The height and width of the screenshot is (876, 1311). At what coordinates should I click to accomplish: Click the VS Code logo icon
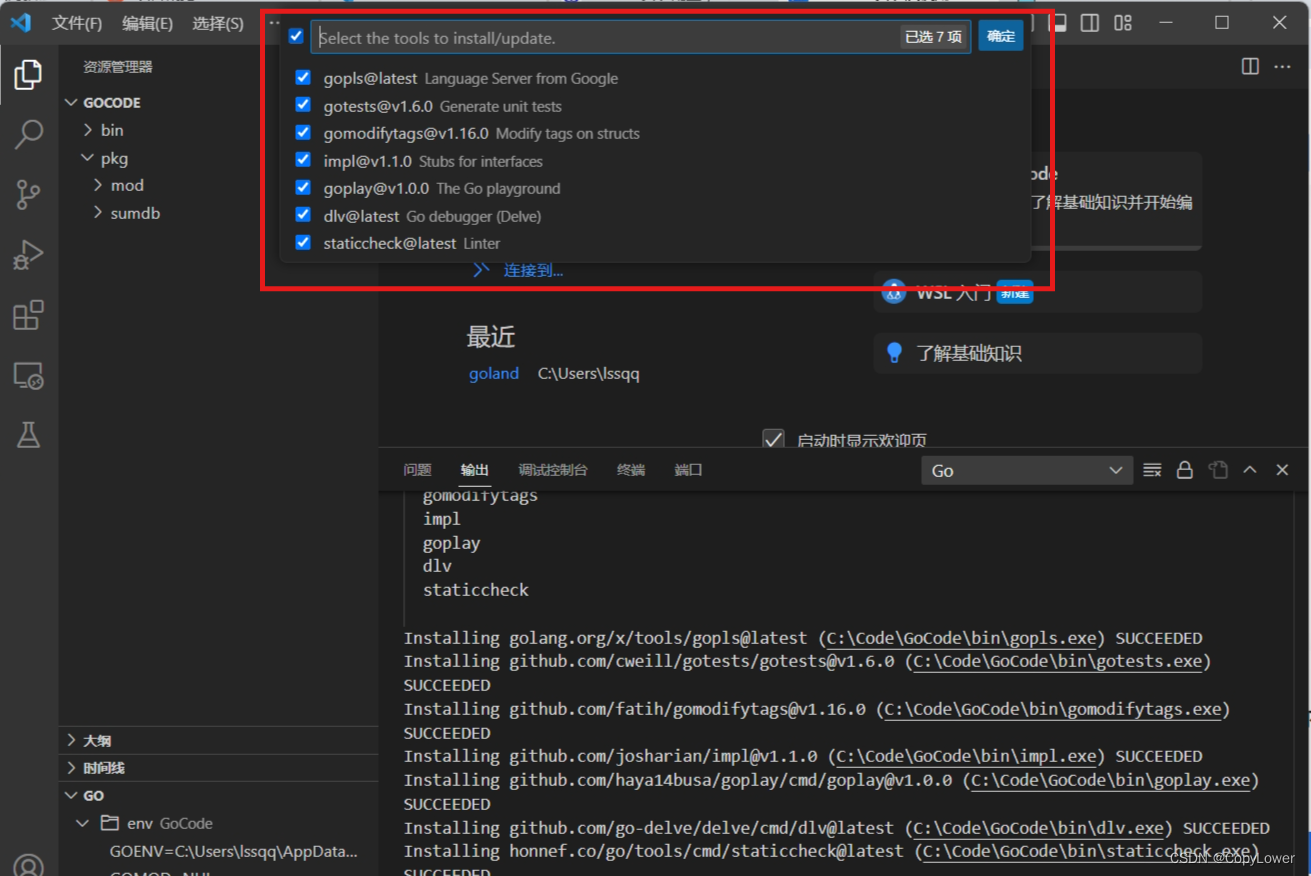point(21,22)
